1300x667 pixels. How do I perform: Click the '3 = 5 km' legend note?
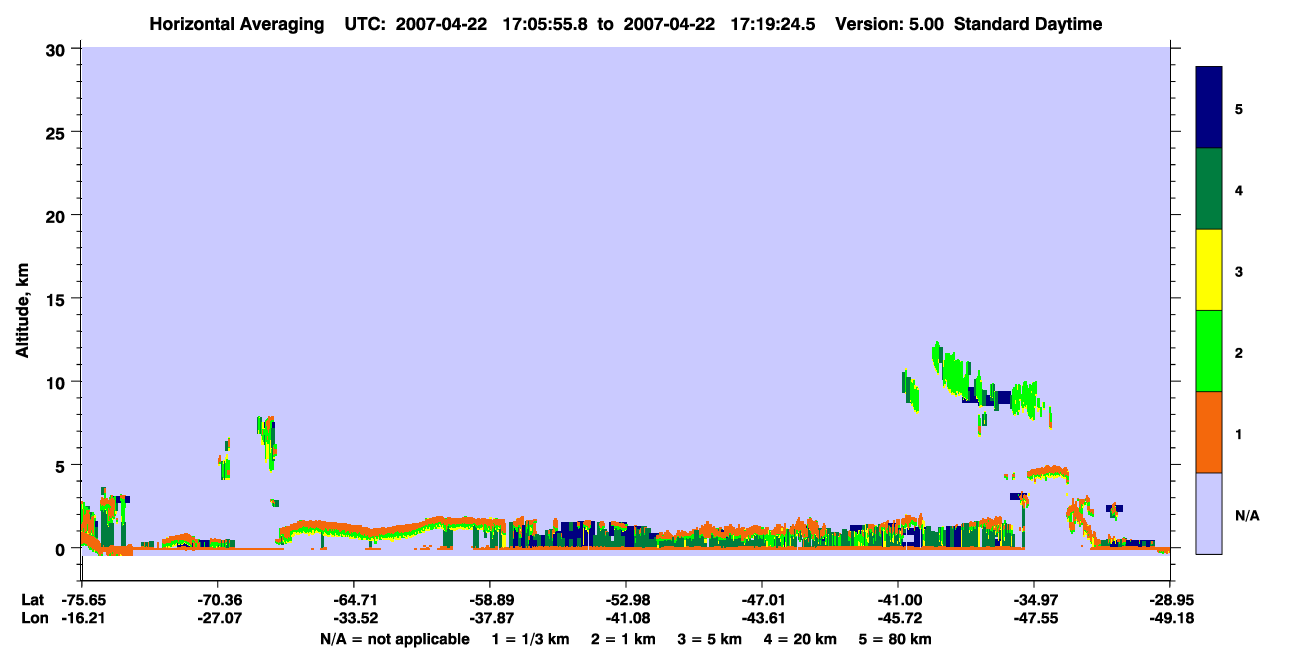pos(710,639)
